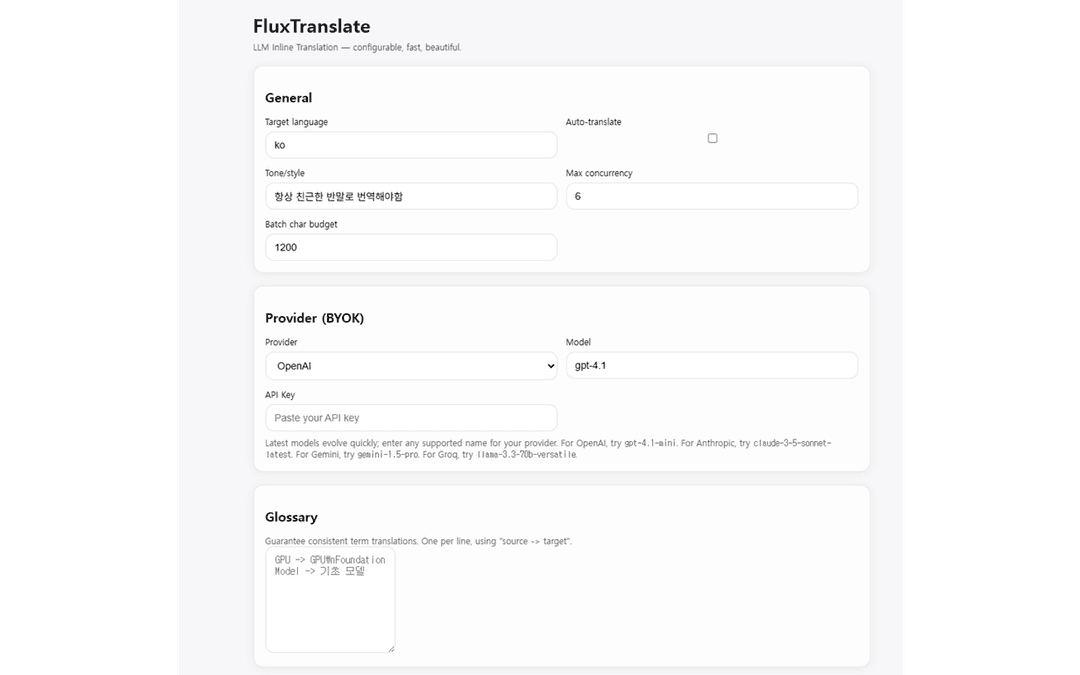Image resolution: width=1080 pixels, height=675 pixels.
Task: Click the 'API Key' label
Action: coord(280,395)
